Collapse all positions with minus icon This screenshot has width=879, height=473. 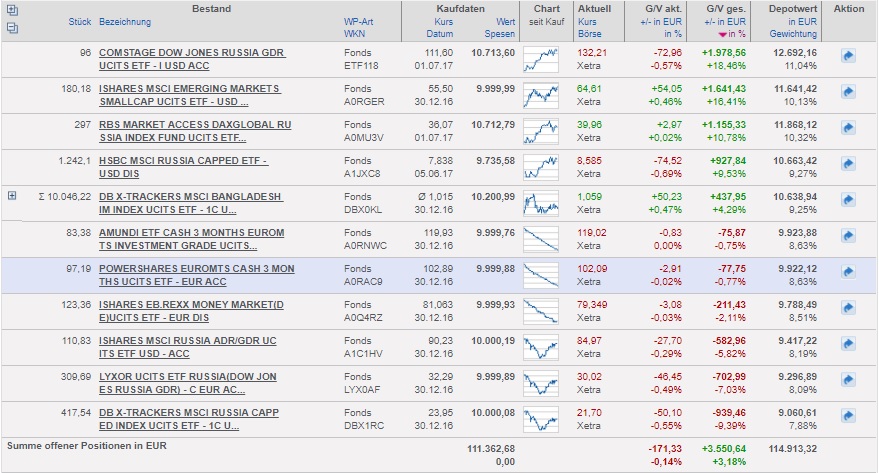11,27
